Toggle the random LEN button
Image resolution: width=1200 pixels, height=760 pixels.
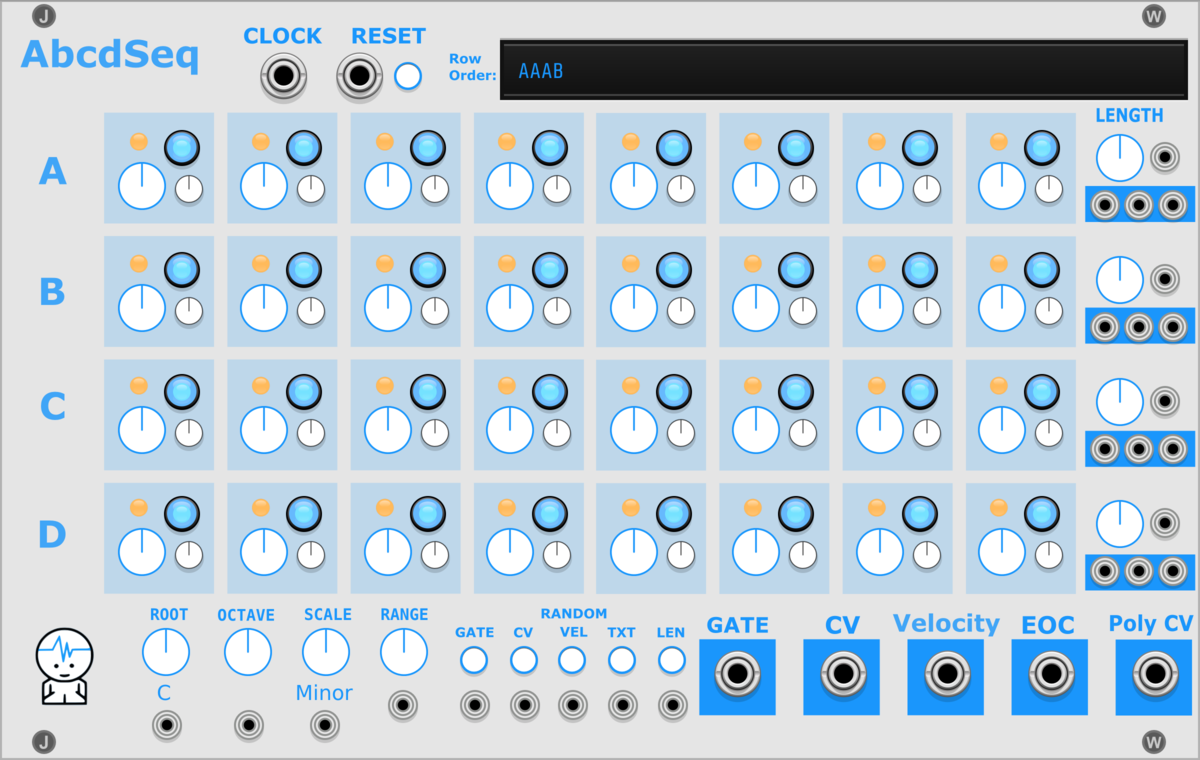click(x=672, y=660)
